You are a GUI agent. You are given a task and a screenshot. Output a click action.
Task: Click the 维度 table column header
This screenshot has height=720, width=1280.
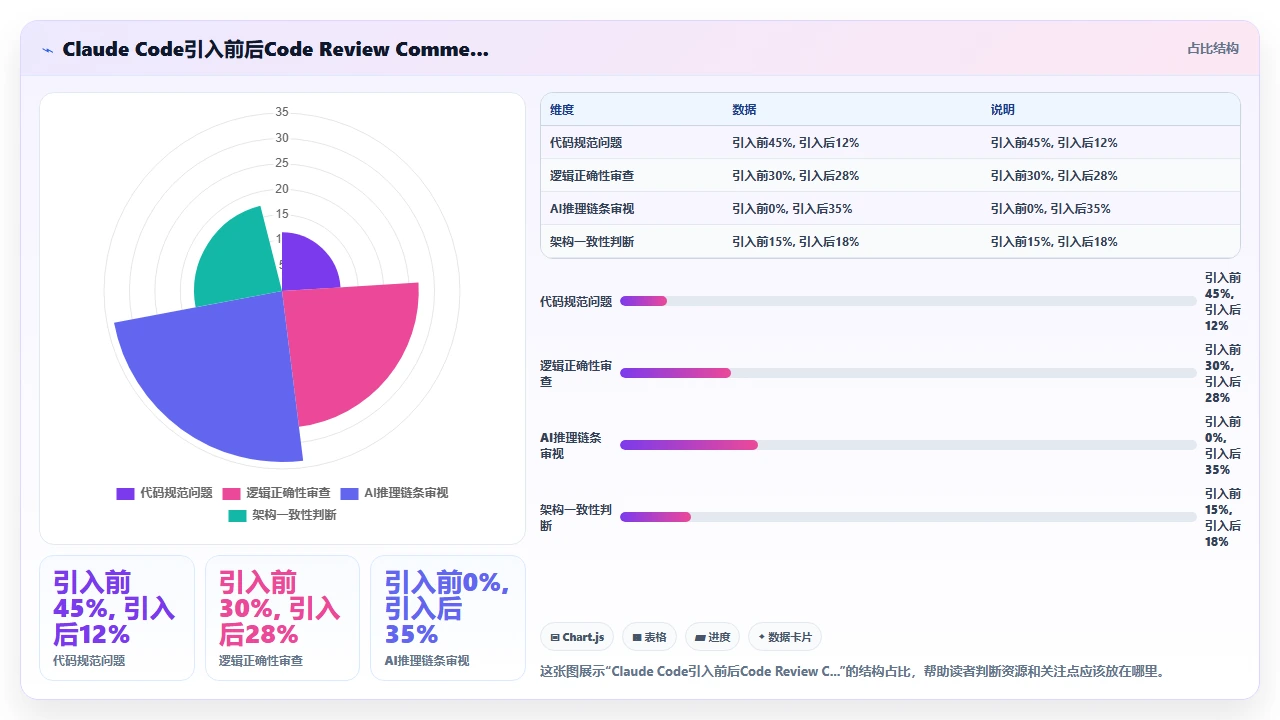click(562, 110)
